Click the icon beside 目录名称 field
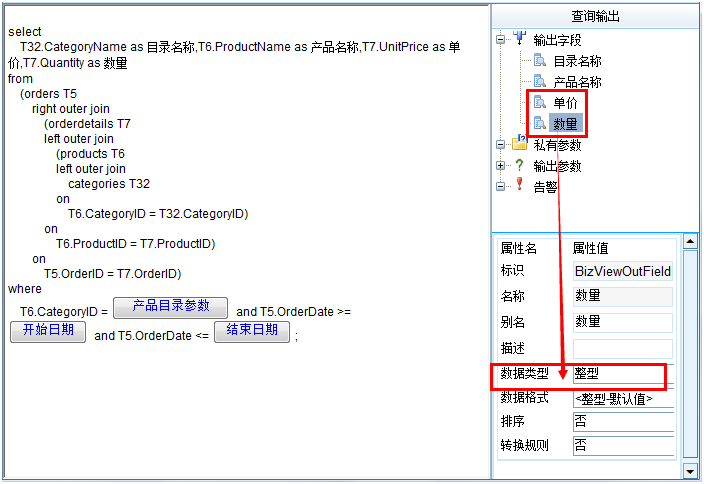Screen dimensions: 704x484 click(x=539, y=60)
